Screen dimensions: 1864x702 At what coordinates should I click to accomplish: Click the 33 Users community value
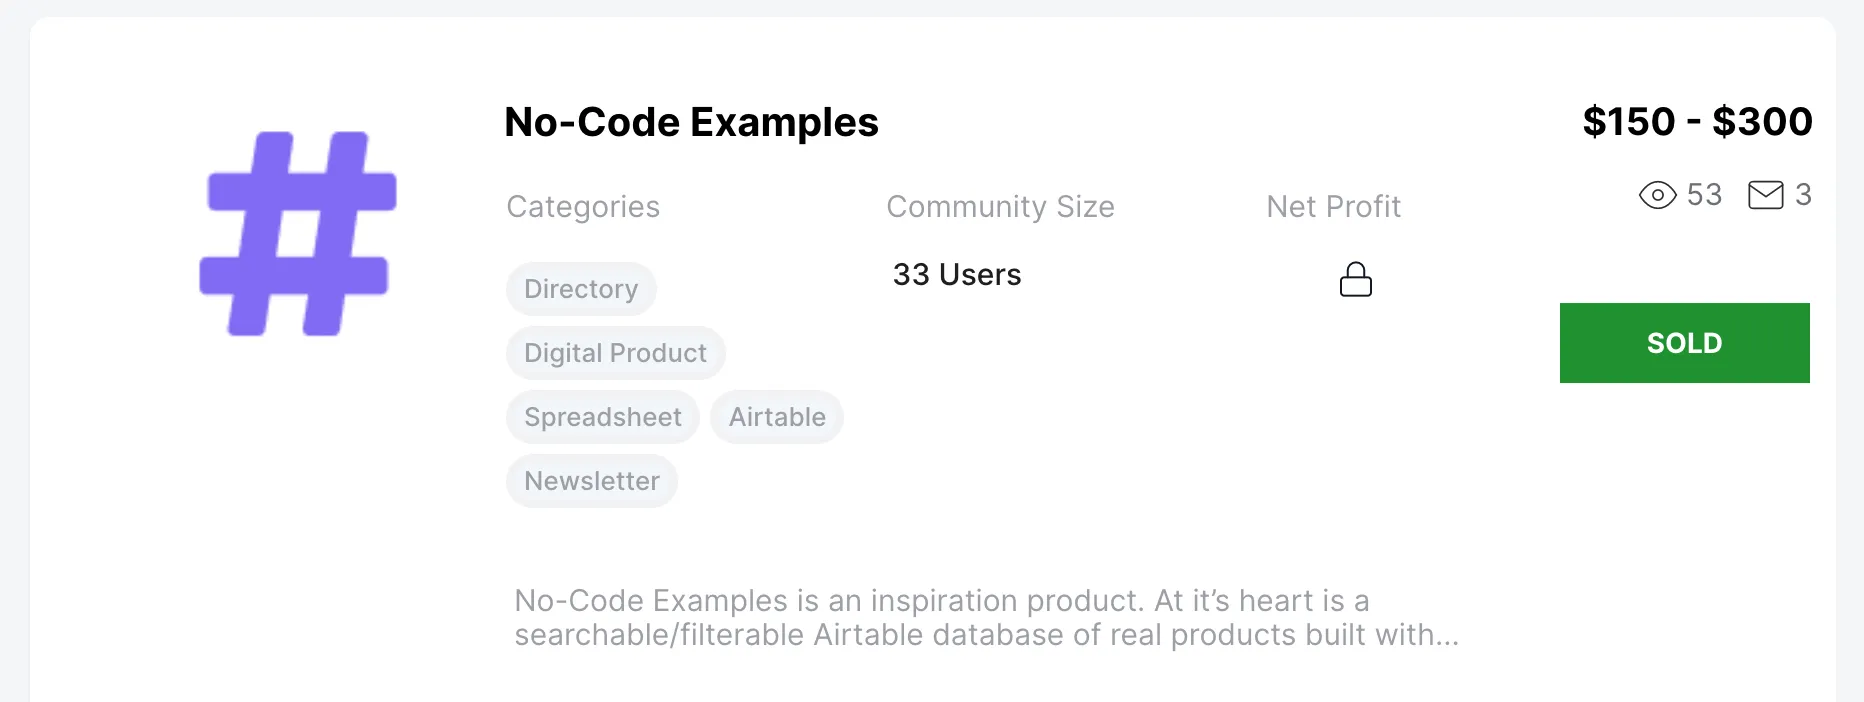(957, 275)
